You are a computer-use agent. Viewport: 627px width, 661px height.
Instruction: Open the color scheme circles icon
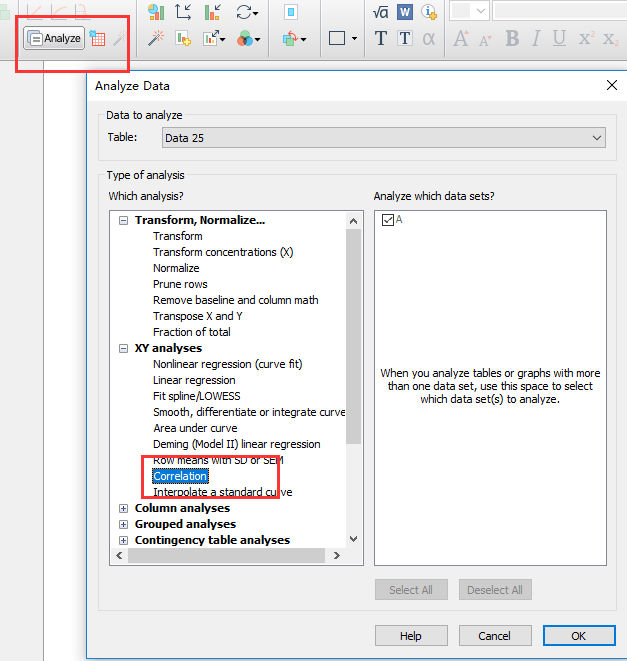(245, 39)
